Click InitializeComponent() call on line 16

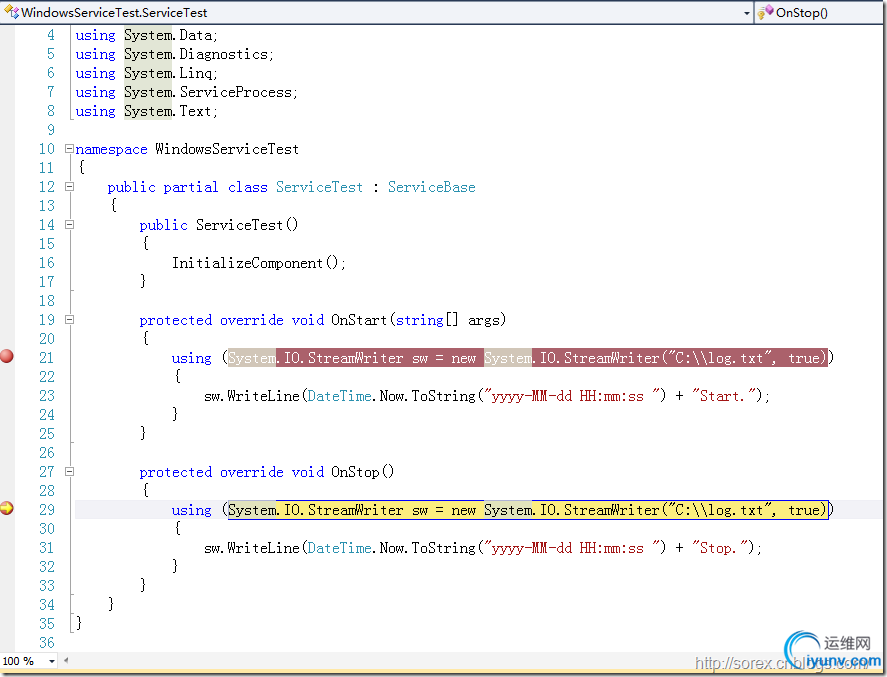[259, 263]
